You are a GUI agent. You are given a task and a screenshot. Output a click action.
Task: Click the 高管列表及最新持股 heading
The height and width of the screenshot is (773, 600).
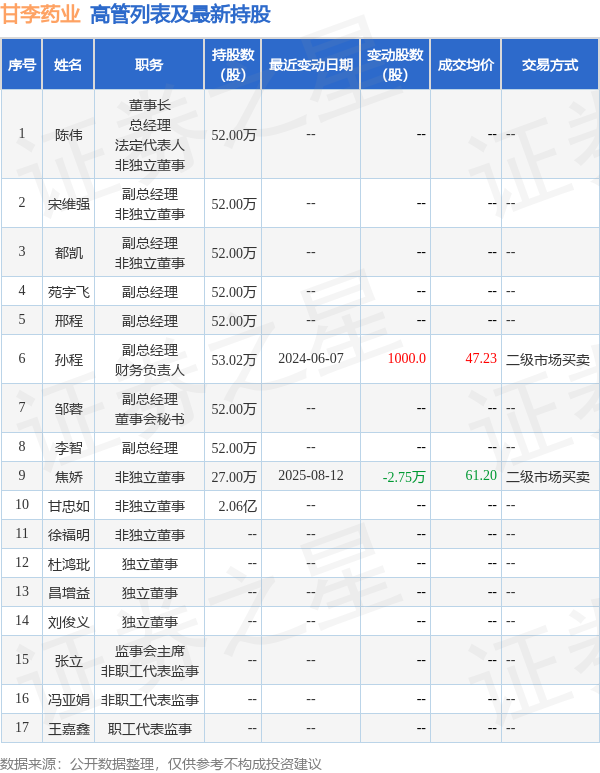click(x=180, y=14)
